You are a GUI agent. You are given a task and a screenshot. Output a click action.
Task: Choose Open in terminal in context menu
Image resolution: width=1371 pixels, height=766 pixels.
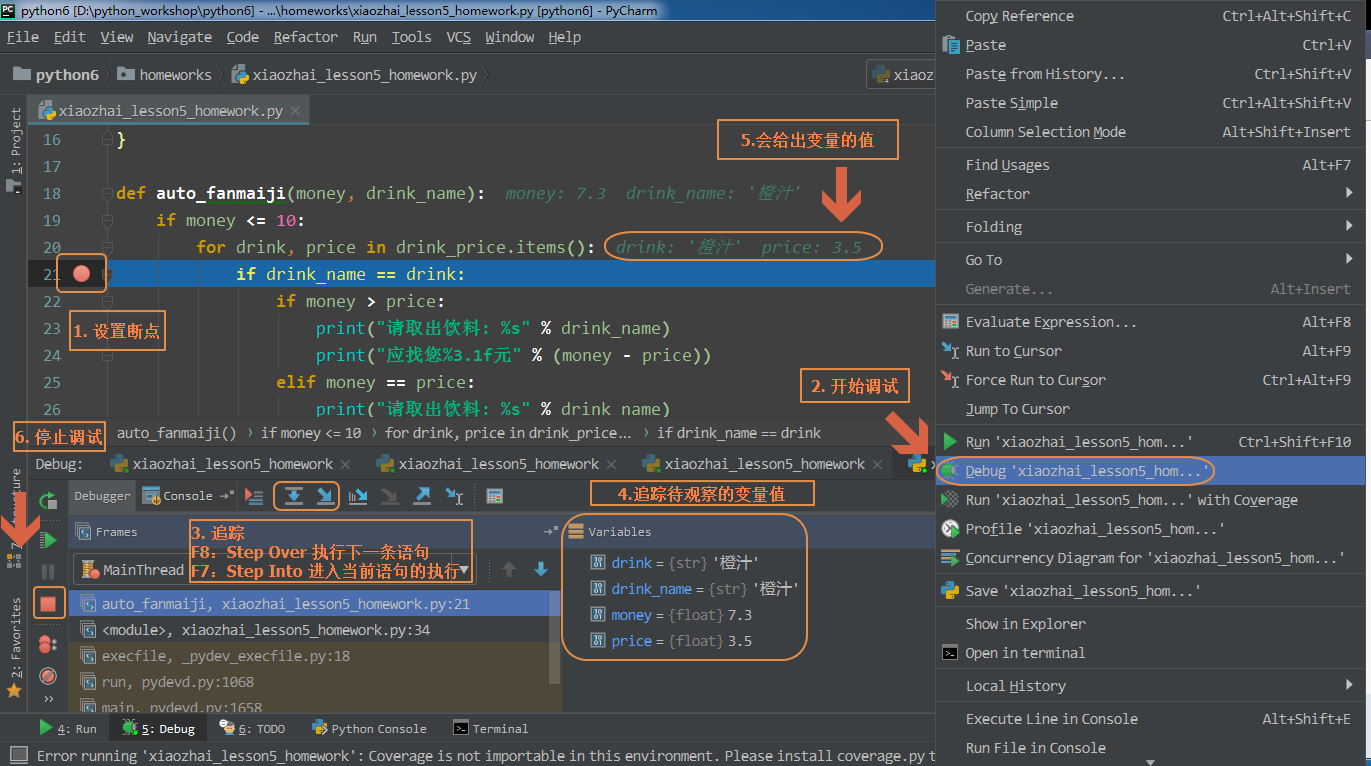click(1150, 653)
